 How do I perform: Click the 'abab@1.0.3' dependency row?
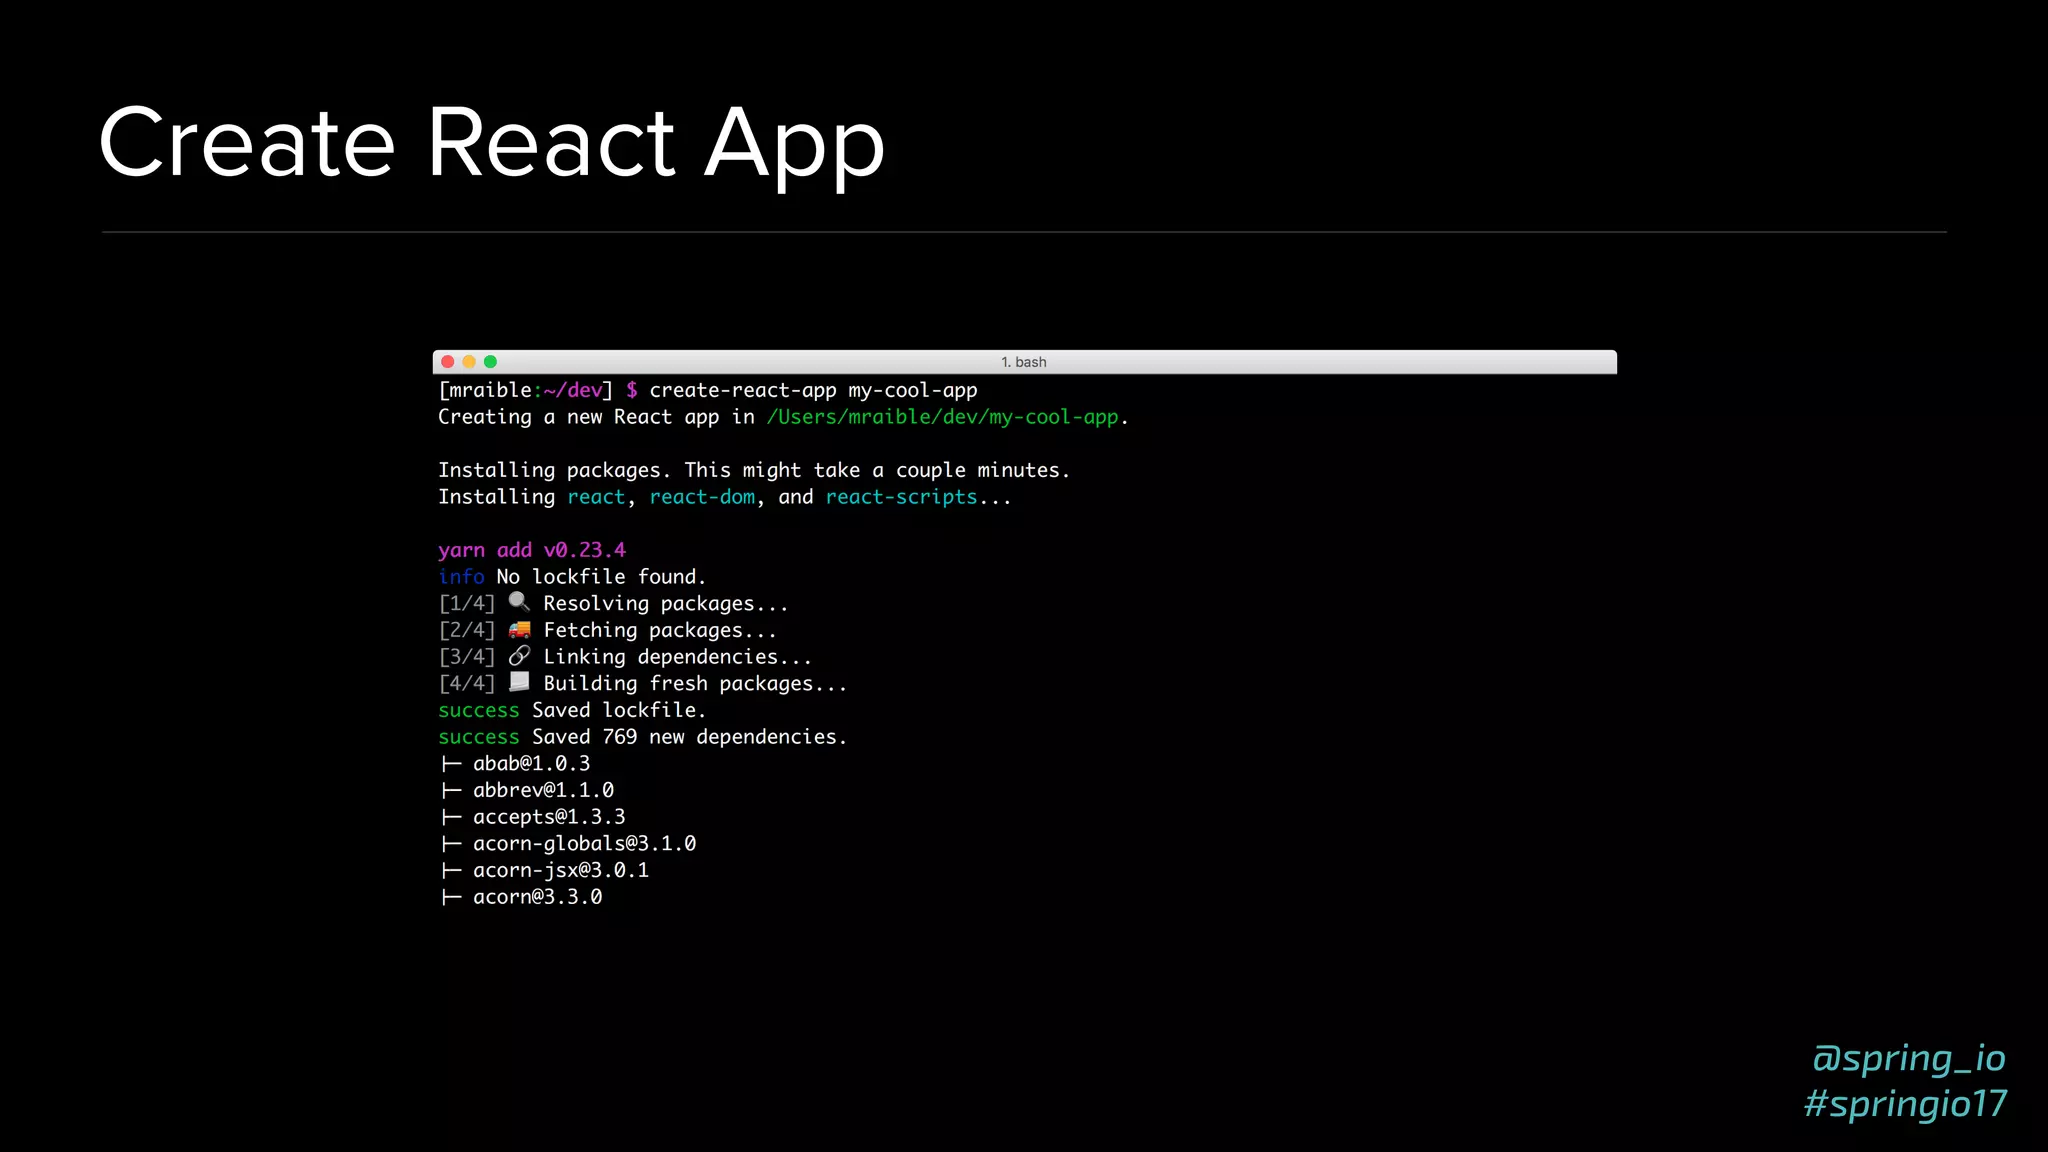pyautogui.click(x=515, y=763)
